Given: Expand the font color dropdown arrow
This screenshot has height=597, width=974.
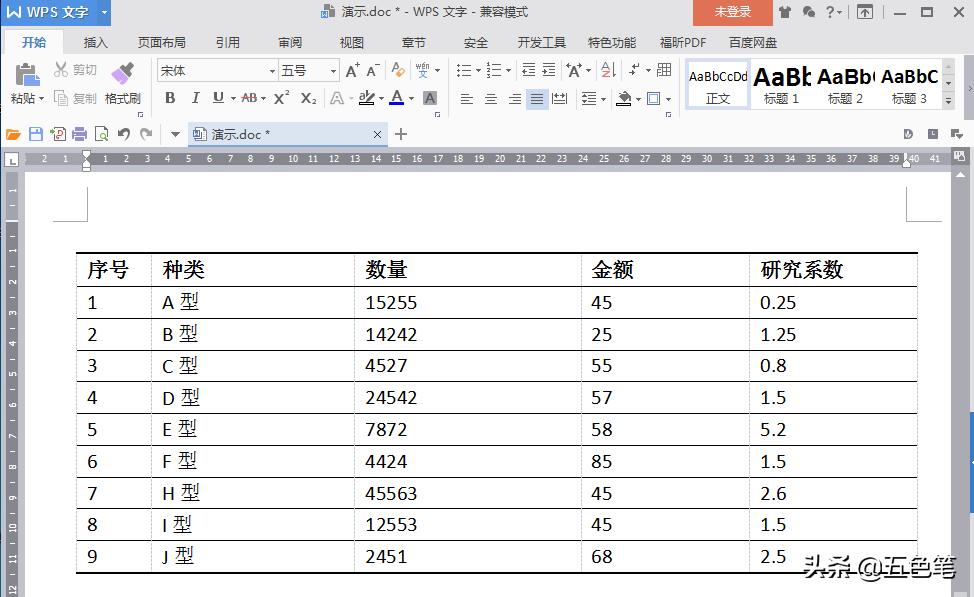Looking at the screenshot, I should click(x=413, y=98).
